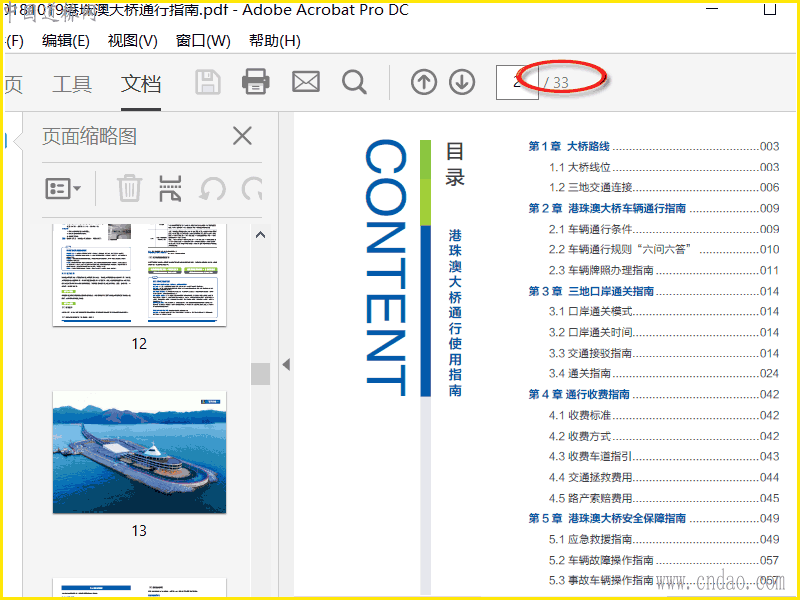The image size is (800, 600).
Task: Jump to 1.1 大桥线位 entry
Action: coord(664,167)
